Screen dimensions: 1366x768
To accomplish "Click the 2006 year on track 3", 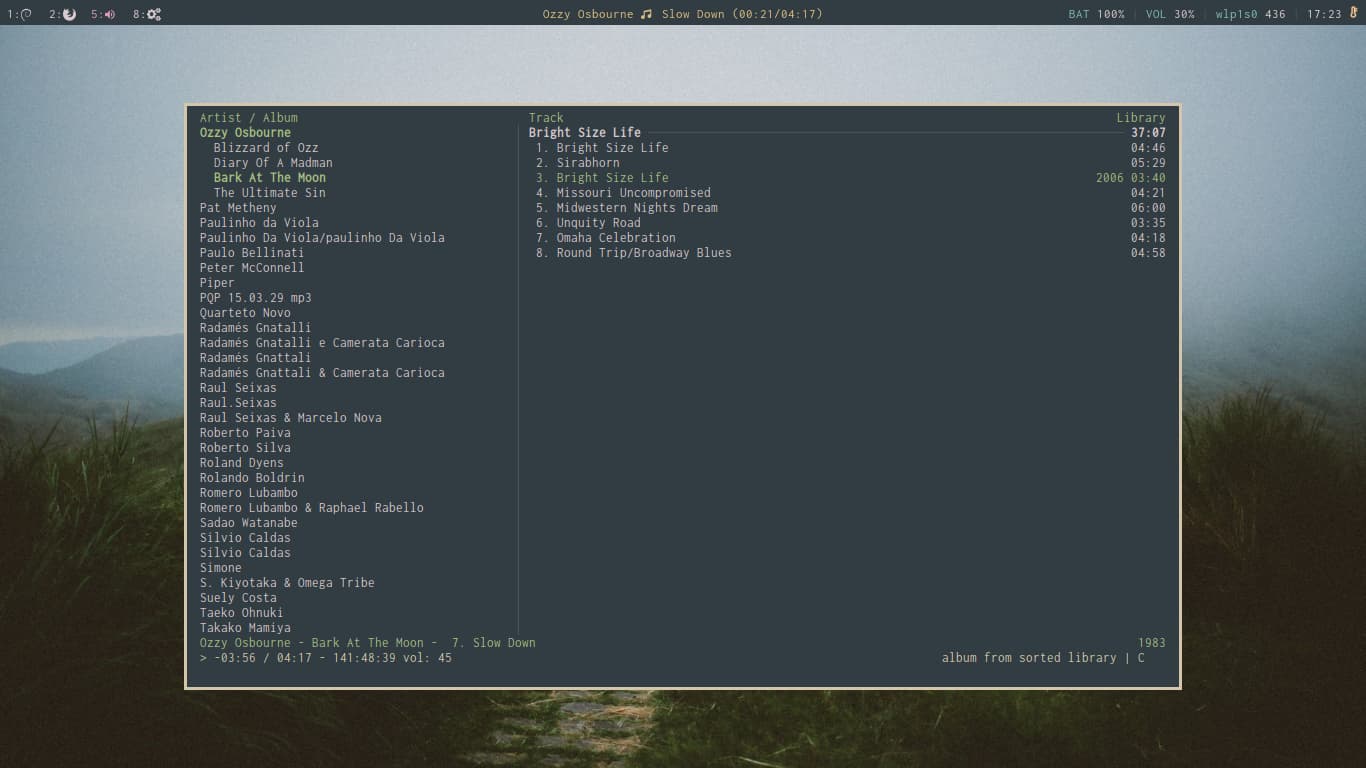I will click(1110, 177).
